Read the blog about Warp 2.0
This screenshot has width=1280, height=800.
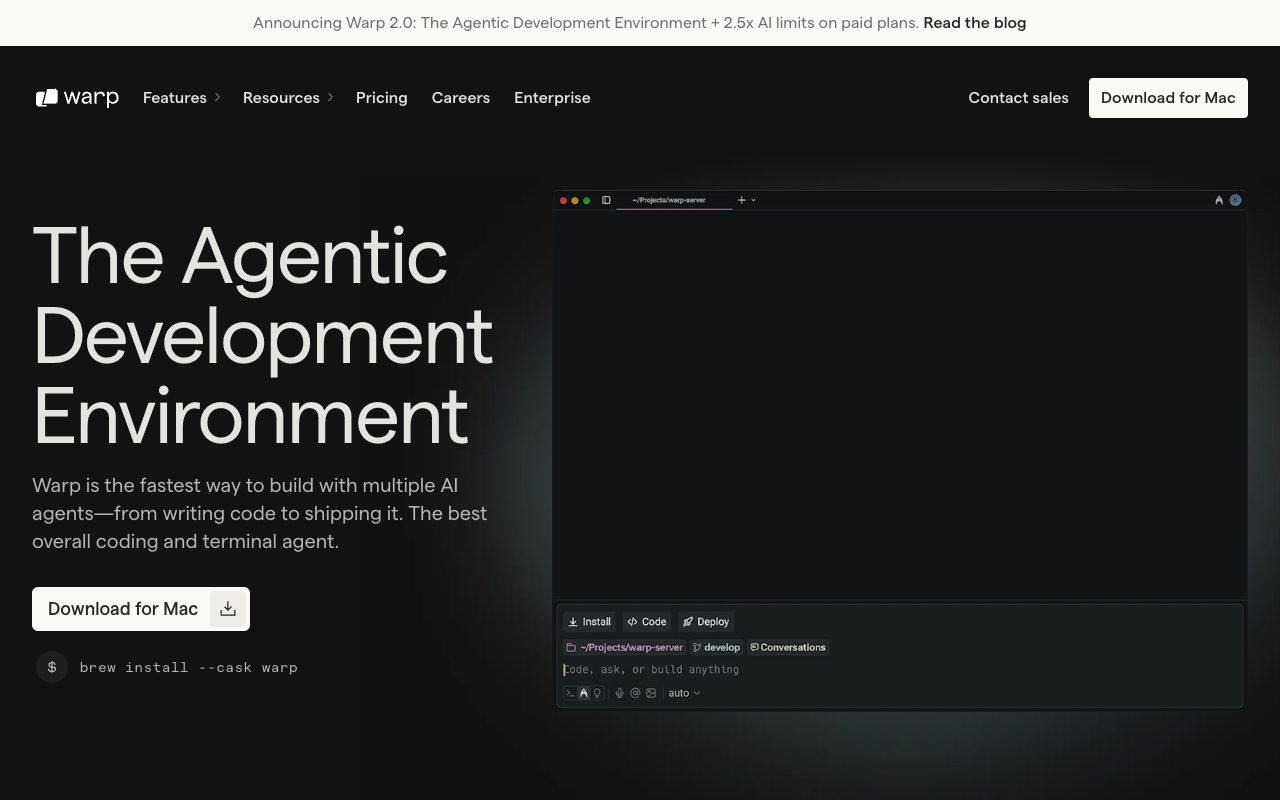[x=974, y=23]
